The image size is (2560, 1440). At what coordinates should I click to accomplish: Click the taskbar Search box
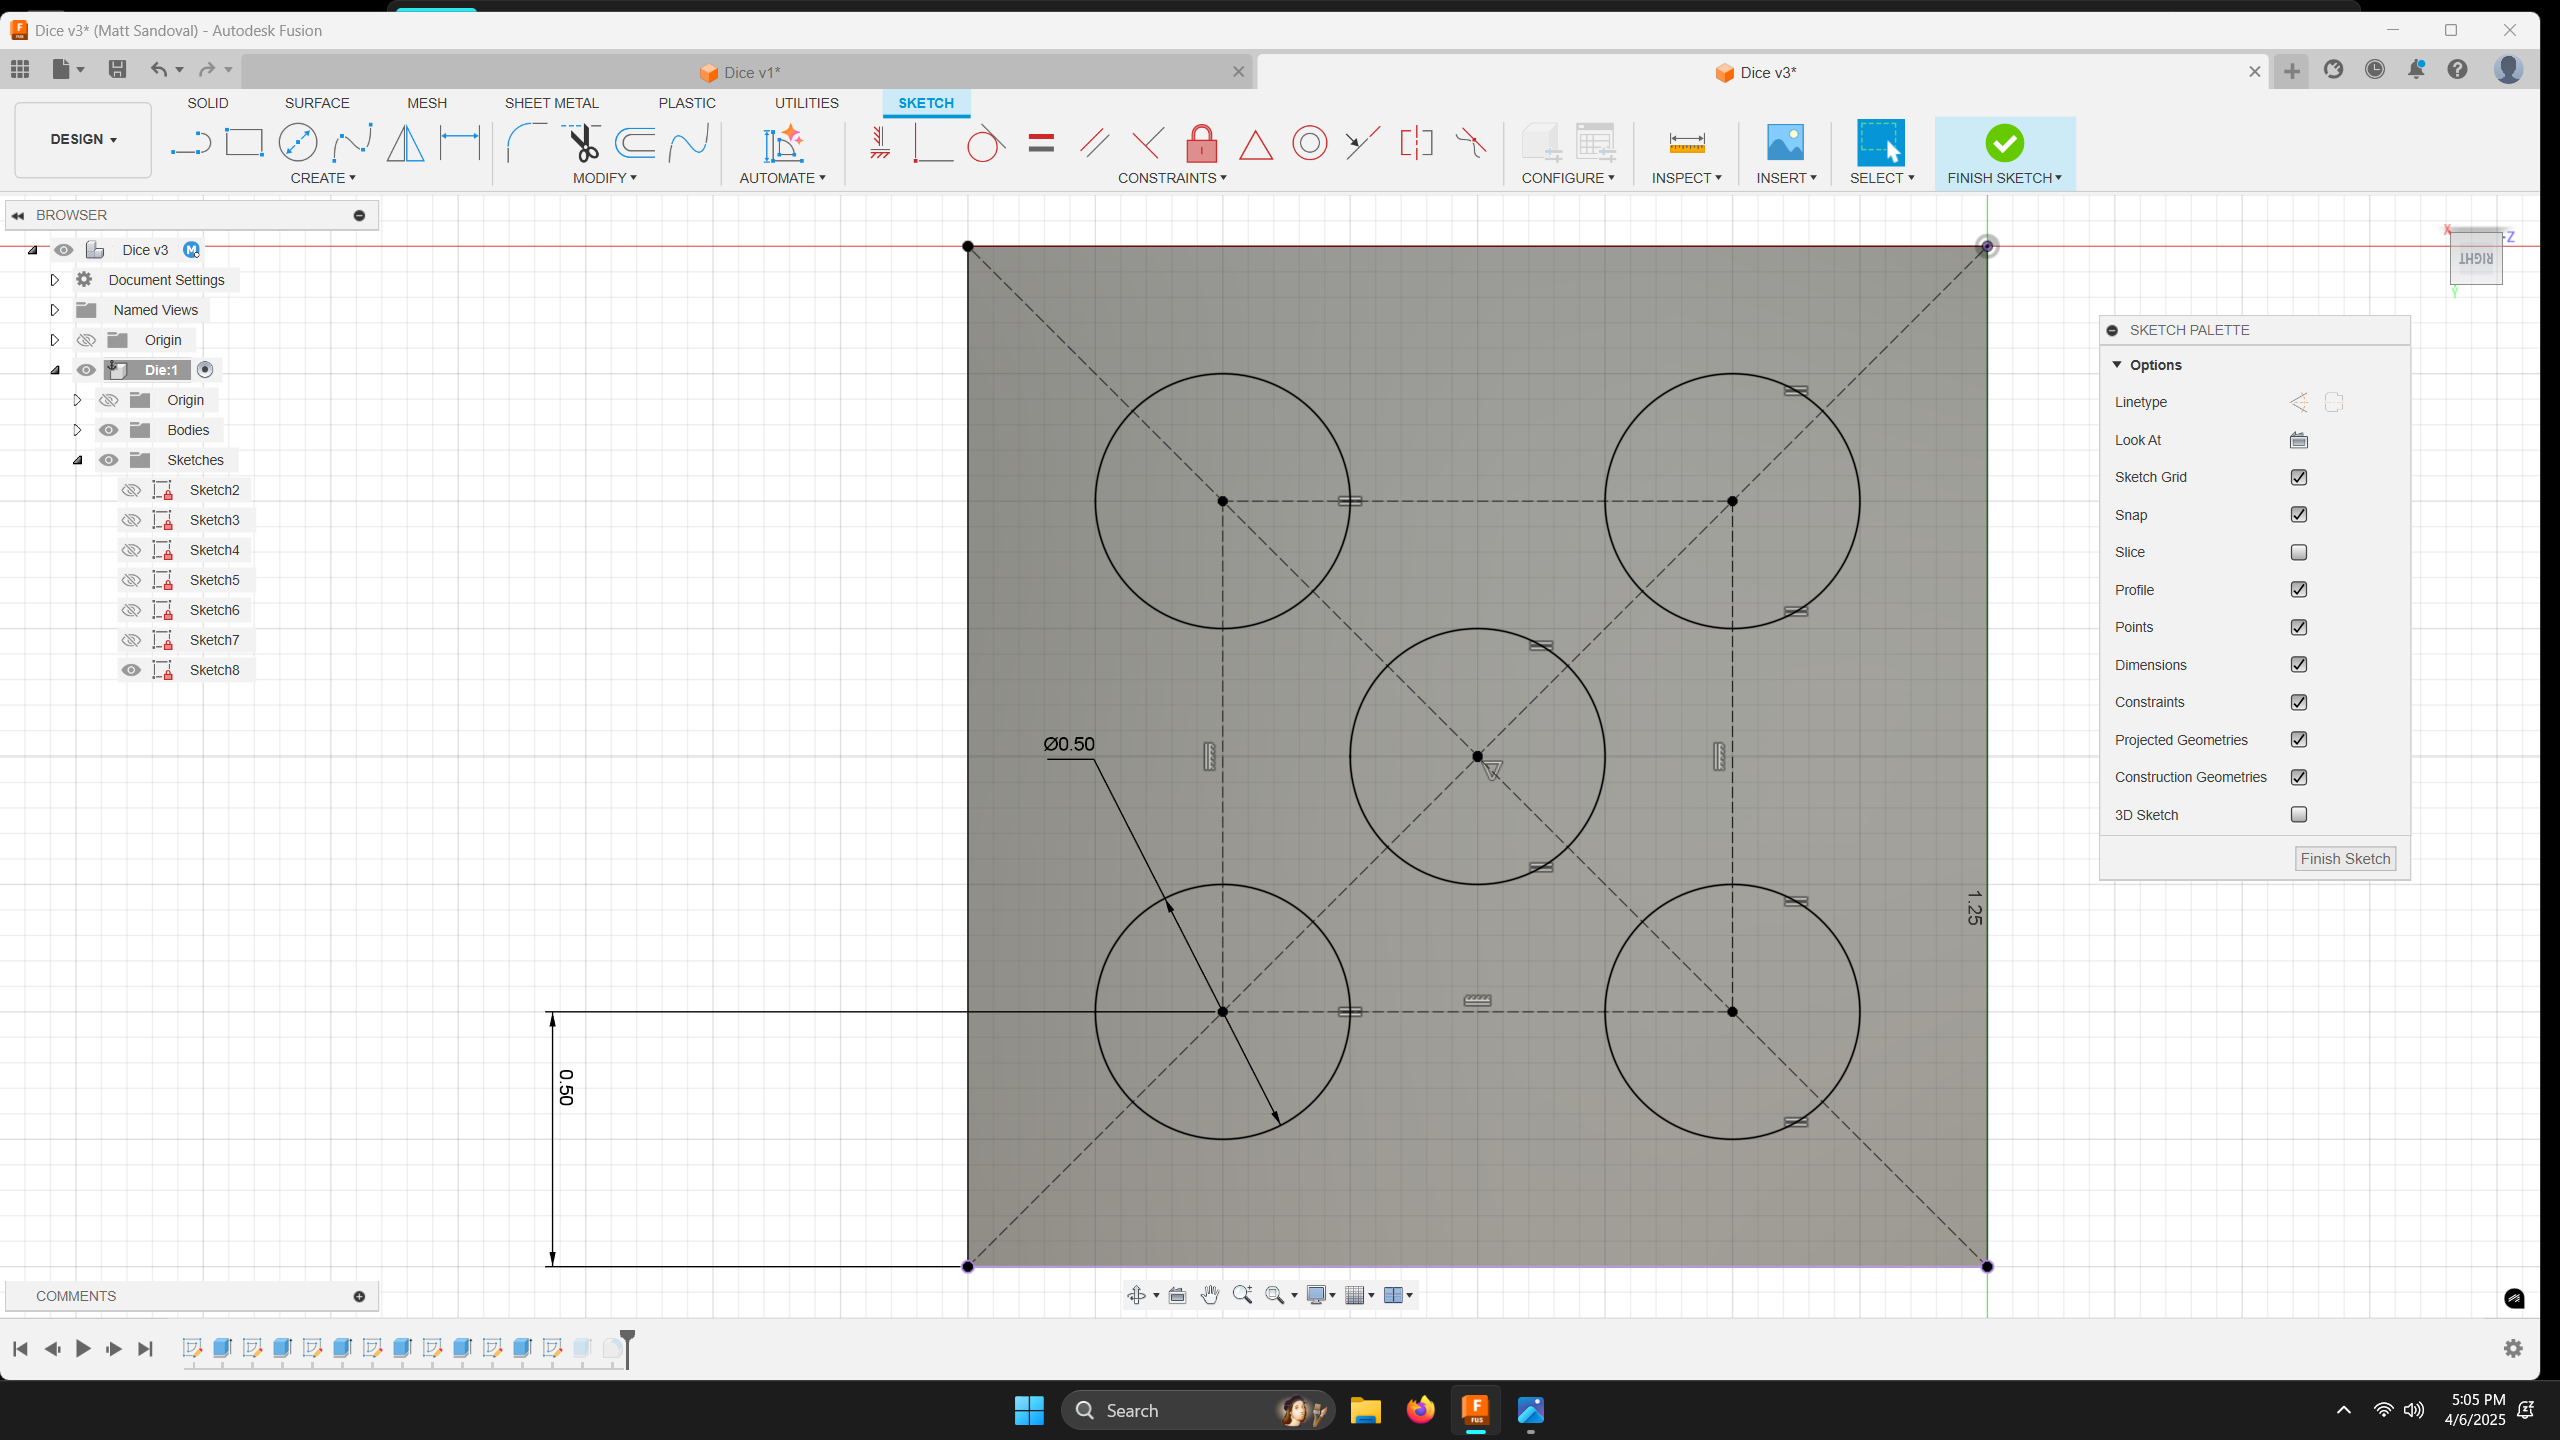1197,1410
